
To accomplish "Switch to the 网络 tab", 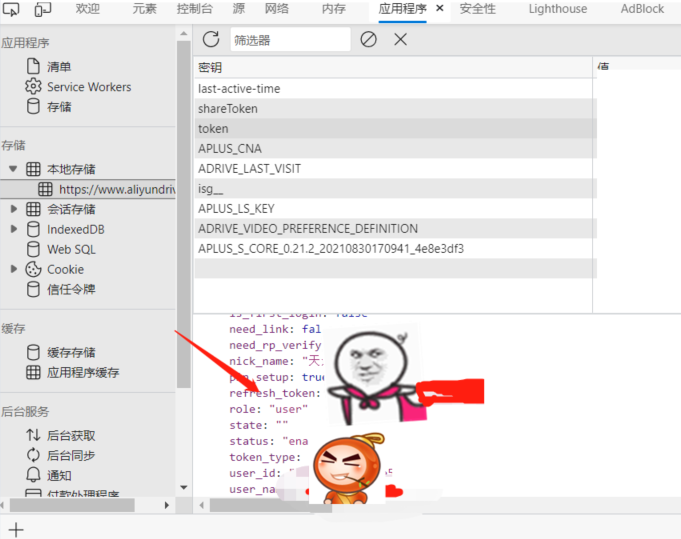I will (277, 9).
